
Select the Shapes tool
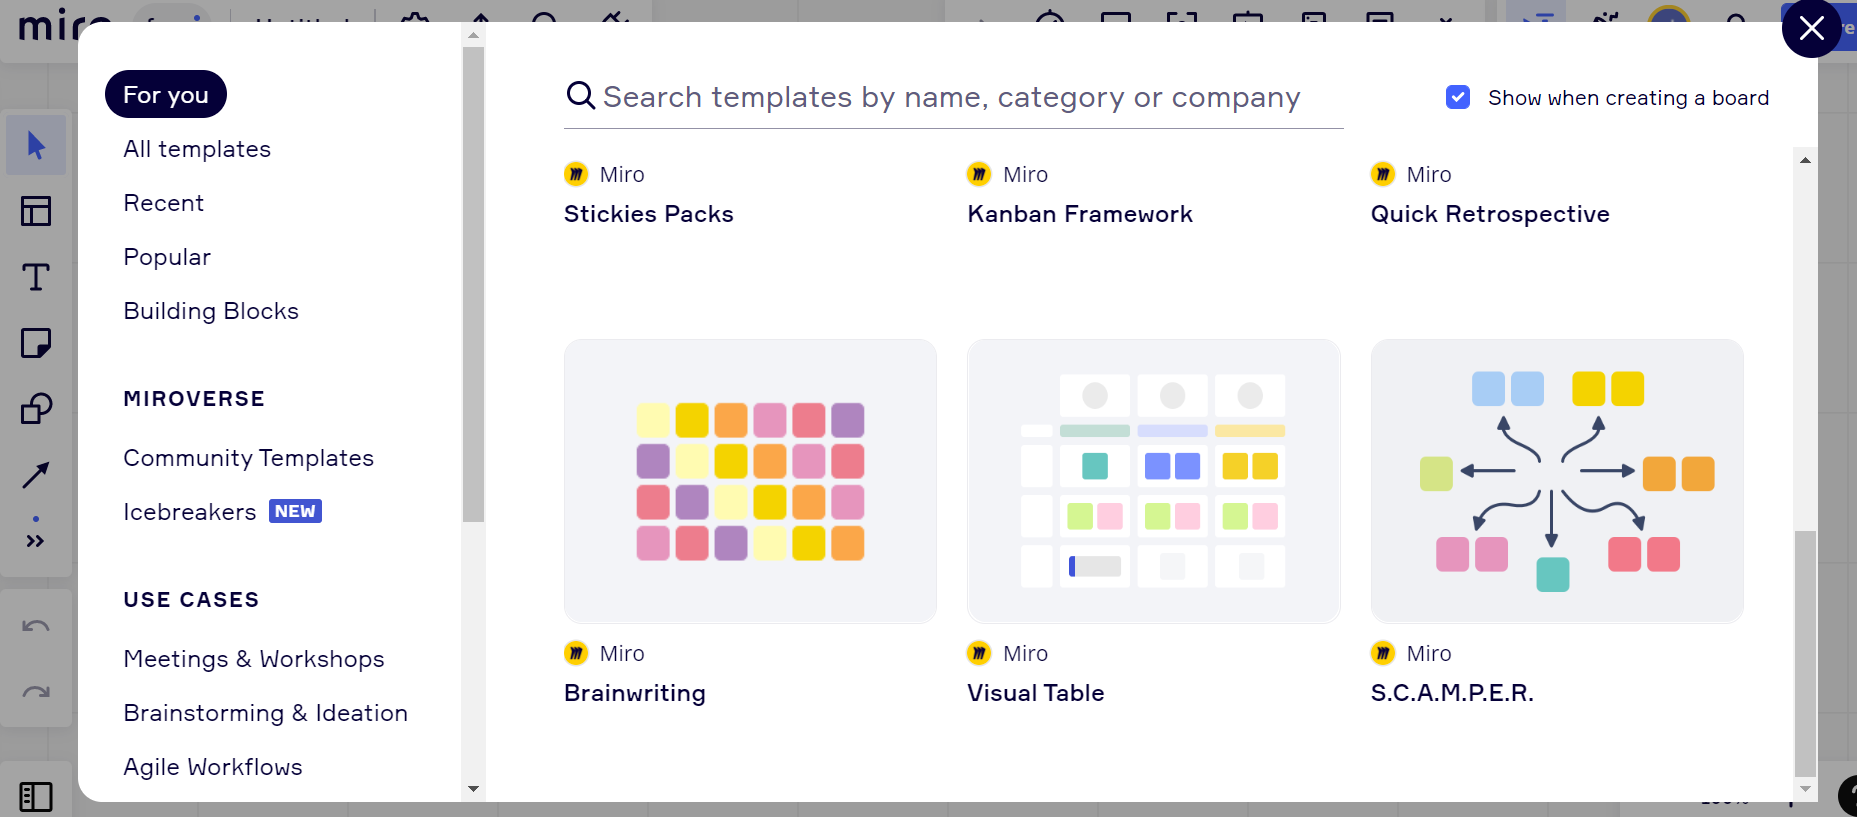click(x=36, y=408)
